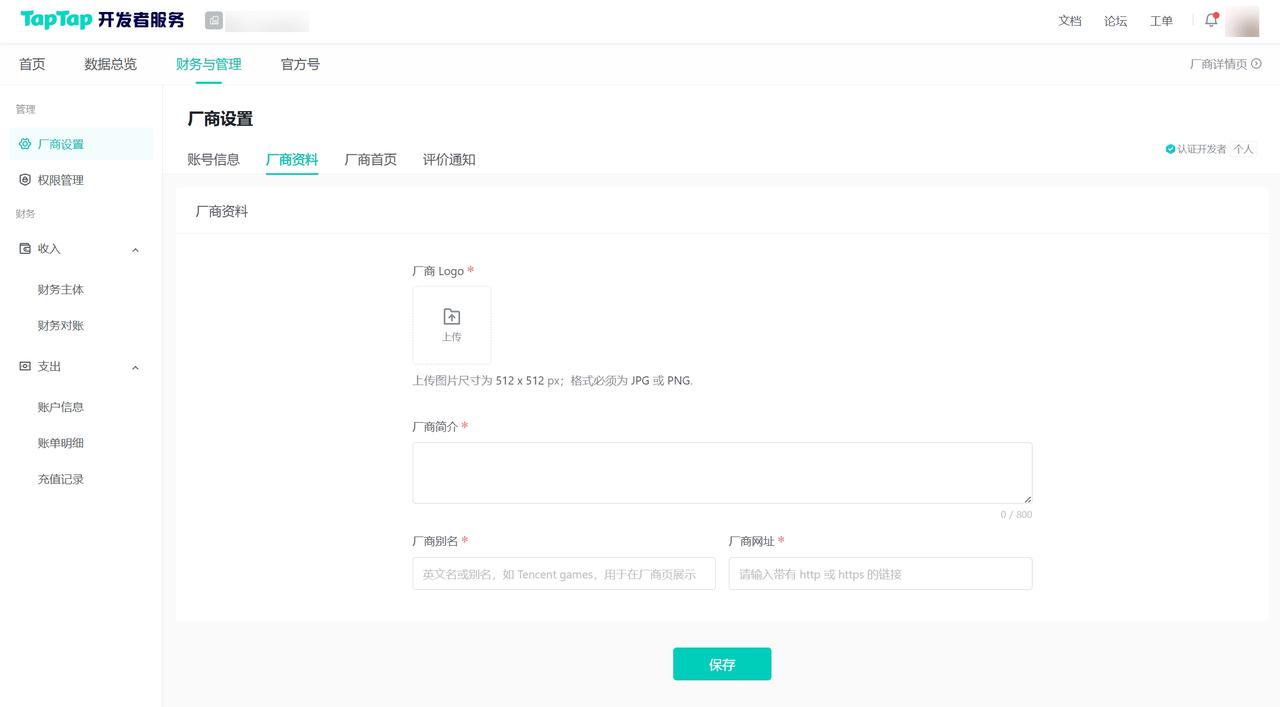Switch to the 账号信息 tab
Image resolution: width=1280 pixels, height=707 pixels.
pos(213,160)
